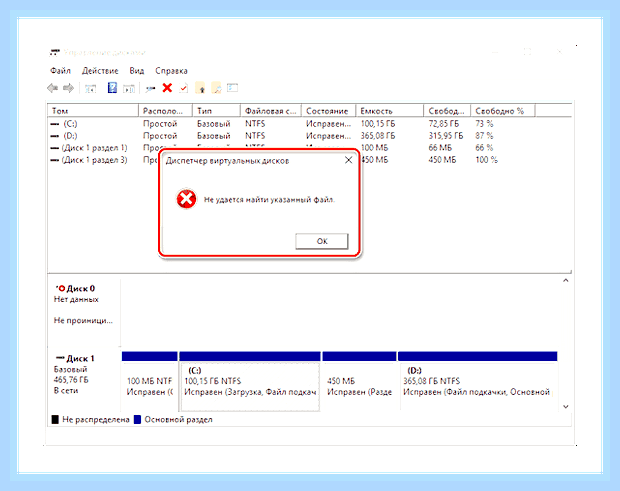
Task: Click the drive icon beside (D:) row
Action: (x=55, y=136)
